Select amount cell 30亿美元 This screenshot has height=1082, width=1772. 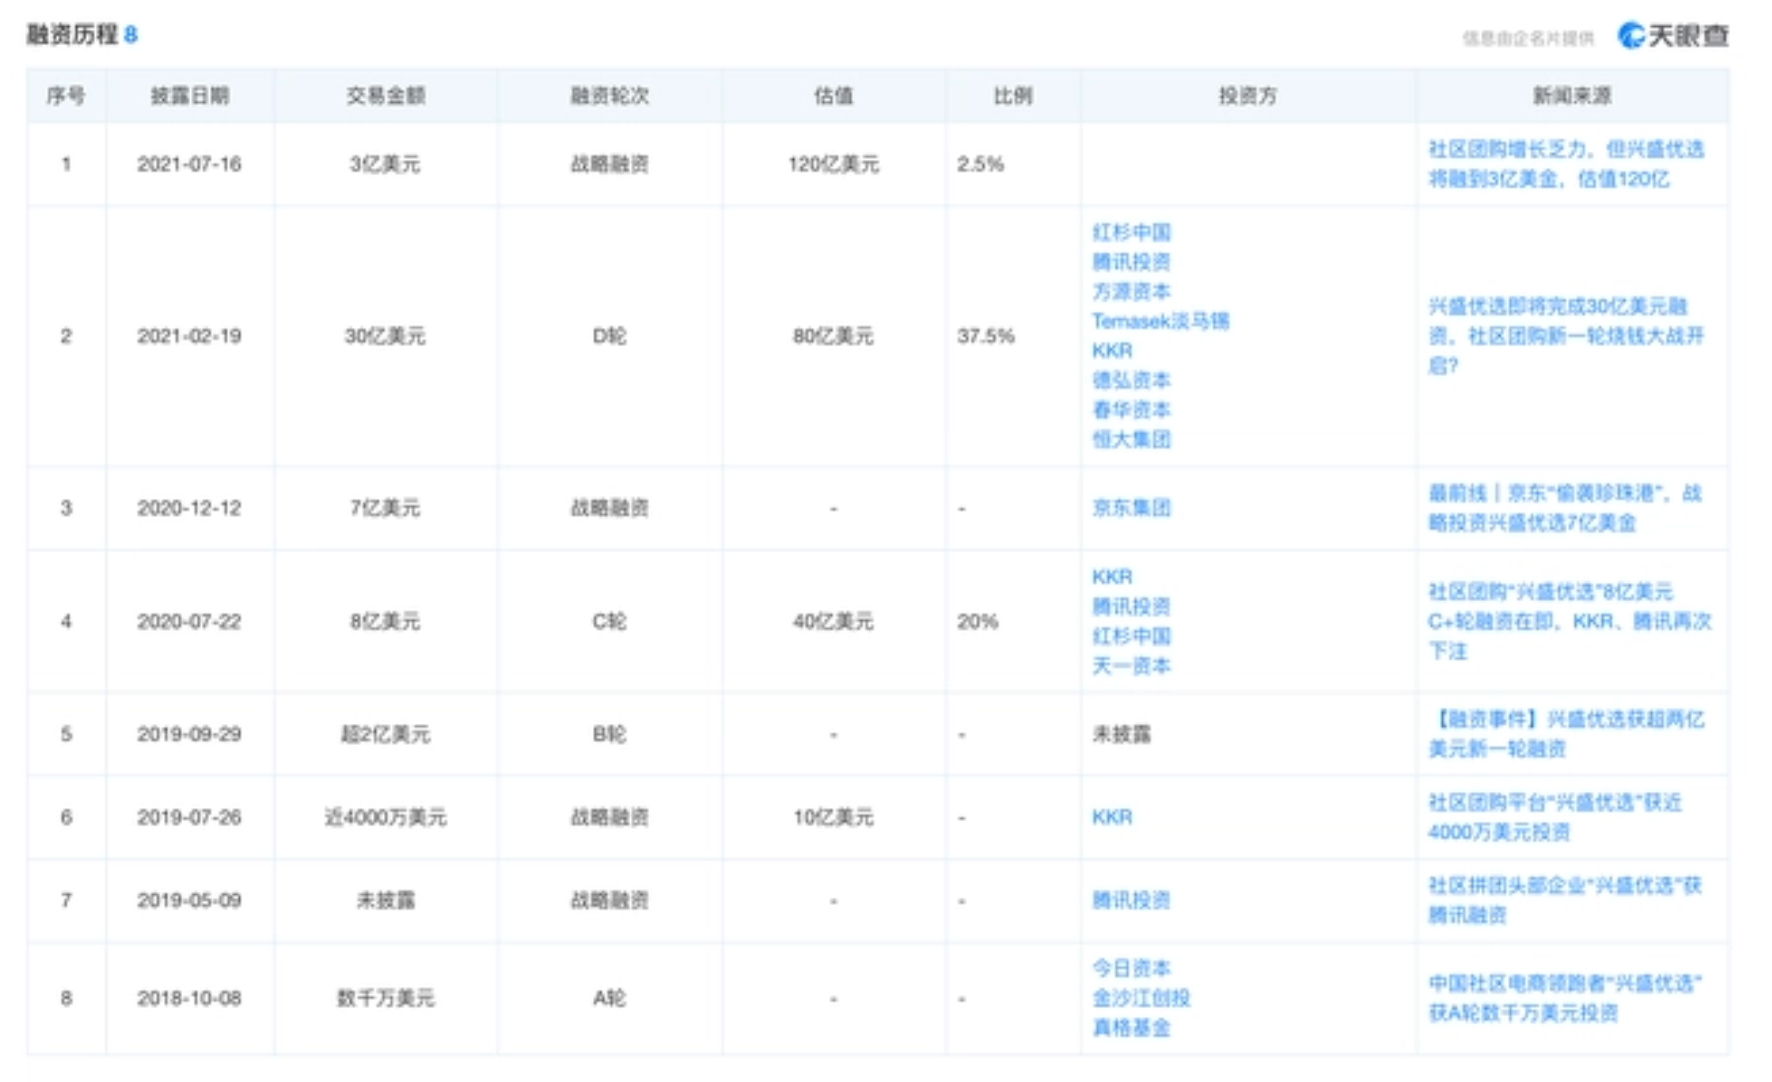coord(385,336)
